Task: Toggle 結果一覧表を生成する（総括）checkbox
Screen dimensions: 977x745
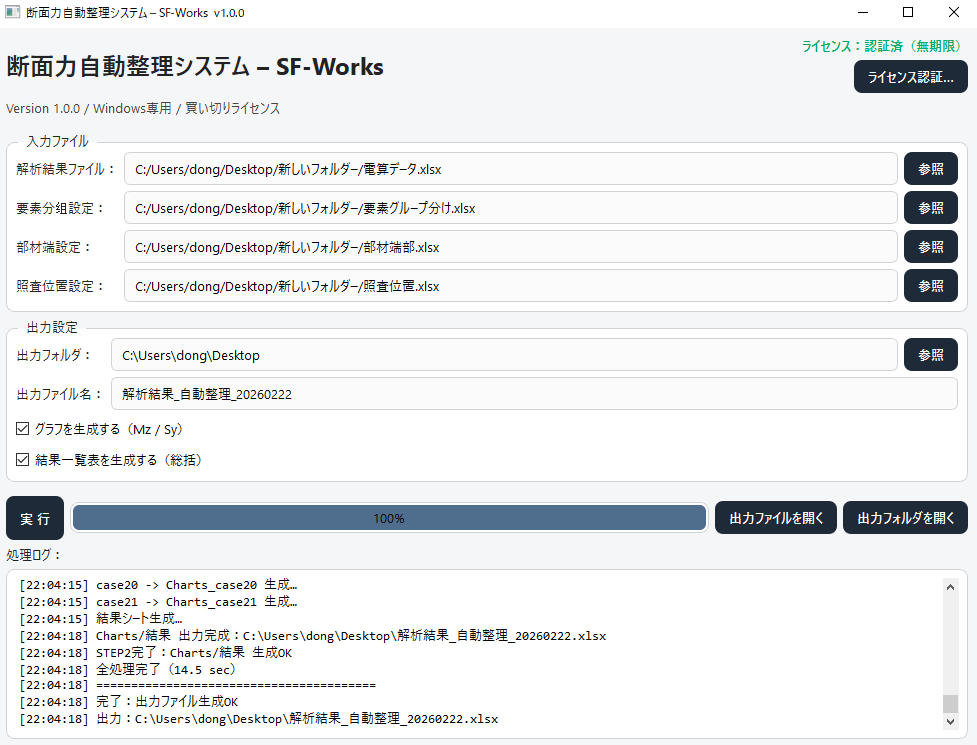Action: pyautogui.click(x=22, y=459)
